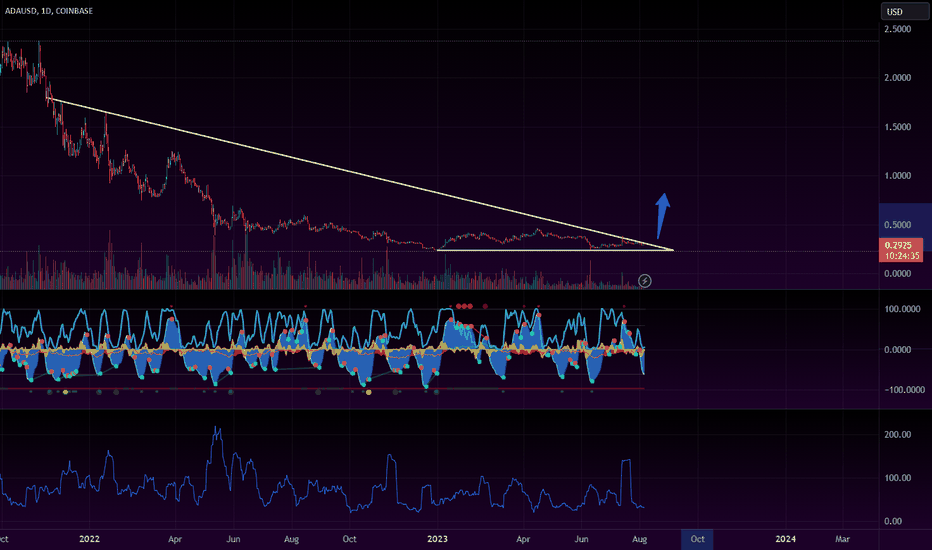
Task: Select the horizontal yellow support line
Action: [555, 250]
